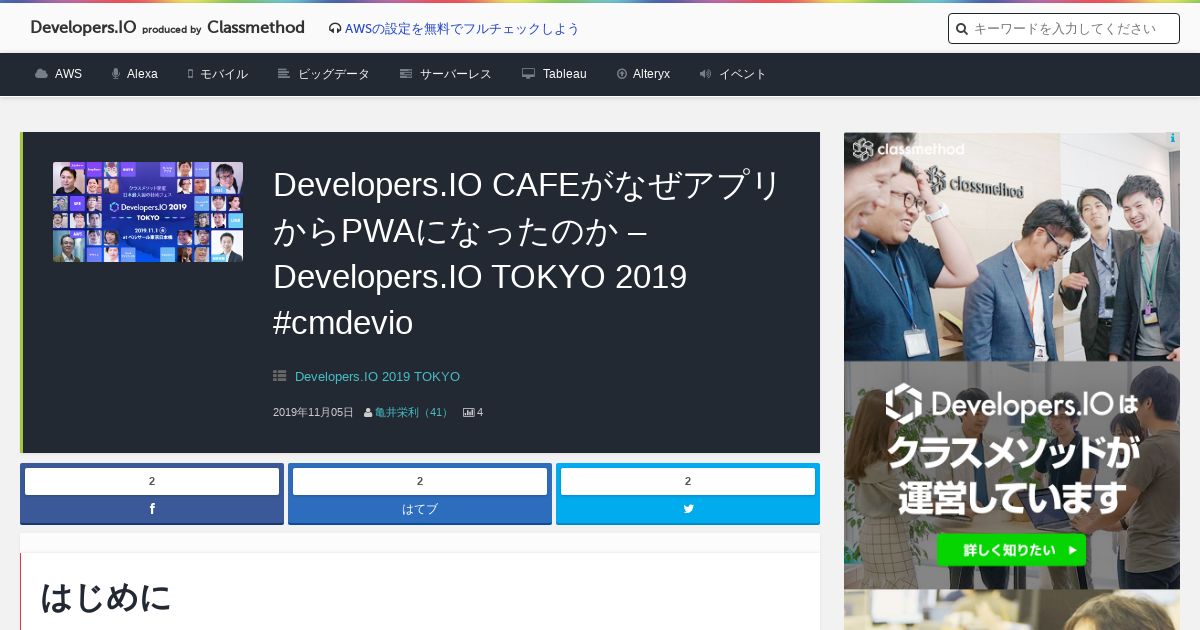Open the Developers.IO 2019 TOKYO category link
This screenshot has height=630, width=1200.
[377, 377]
